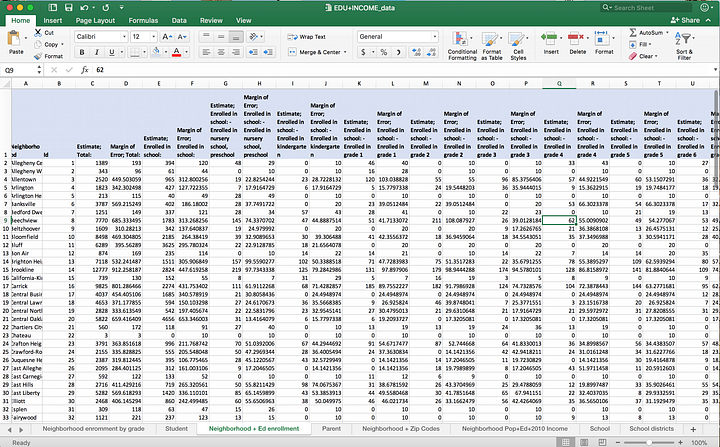Click the Copy icon
Screen dimensions: 720x447
click(x=38, y=45)
